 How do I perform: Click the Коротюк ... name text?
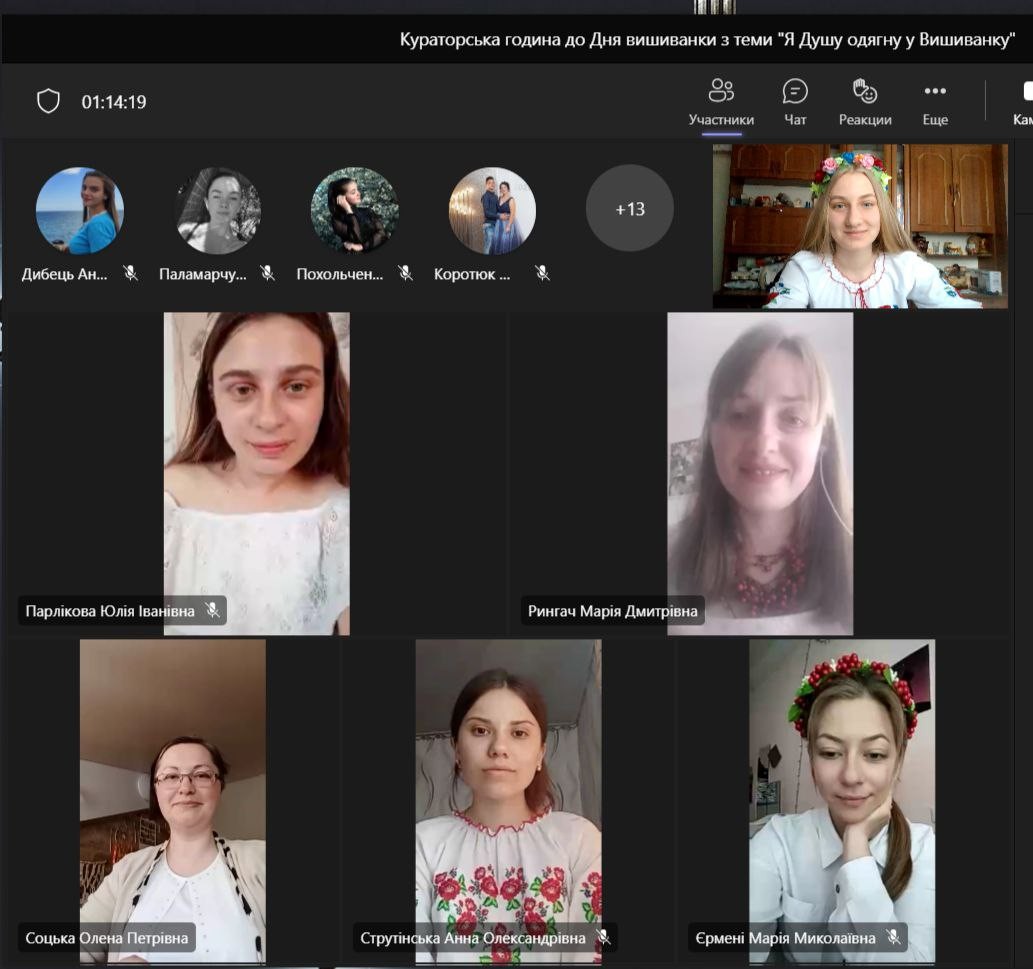click(472, 274)
